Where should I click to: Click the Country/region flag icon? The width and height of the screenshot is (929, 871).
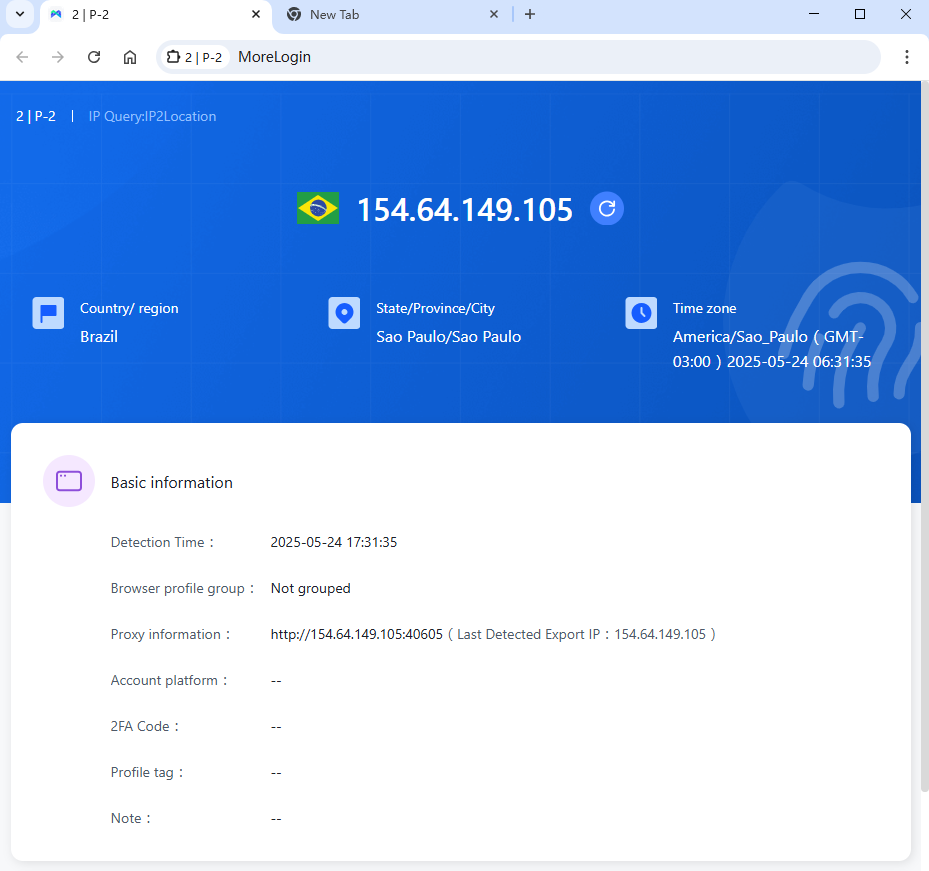[48, 313]
